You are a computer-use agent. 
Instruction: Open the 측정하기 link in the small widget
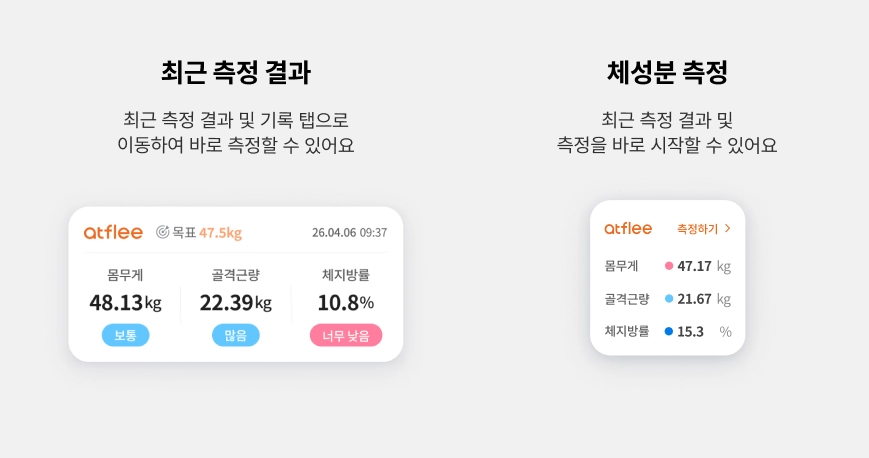(x=698, y=229)
